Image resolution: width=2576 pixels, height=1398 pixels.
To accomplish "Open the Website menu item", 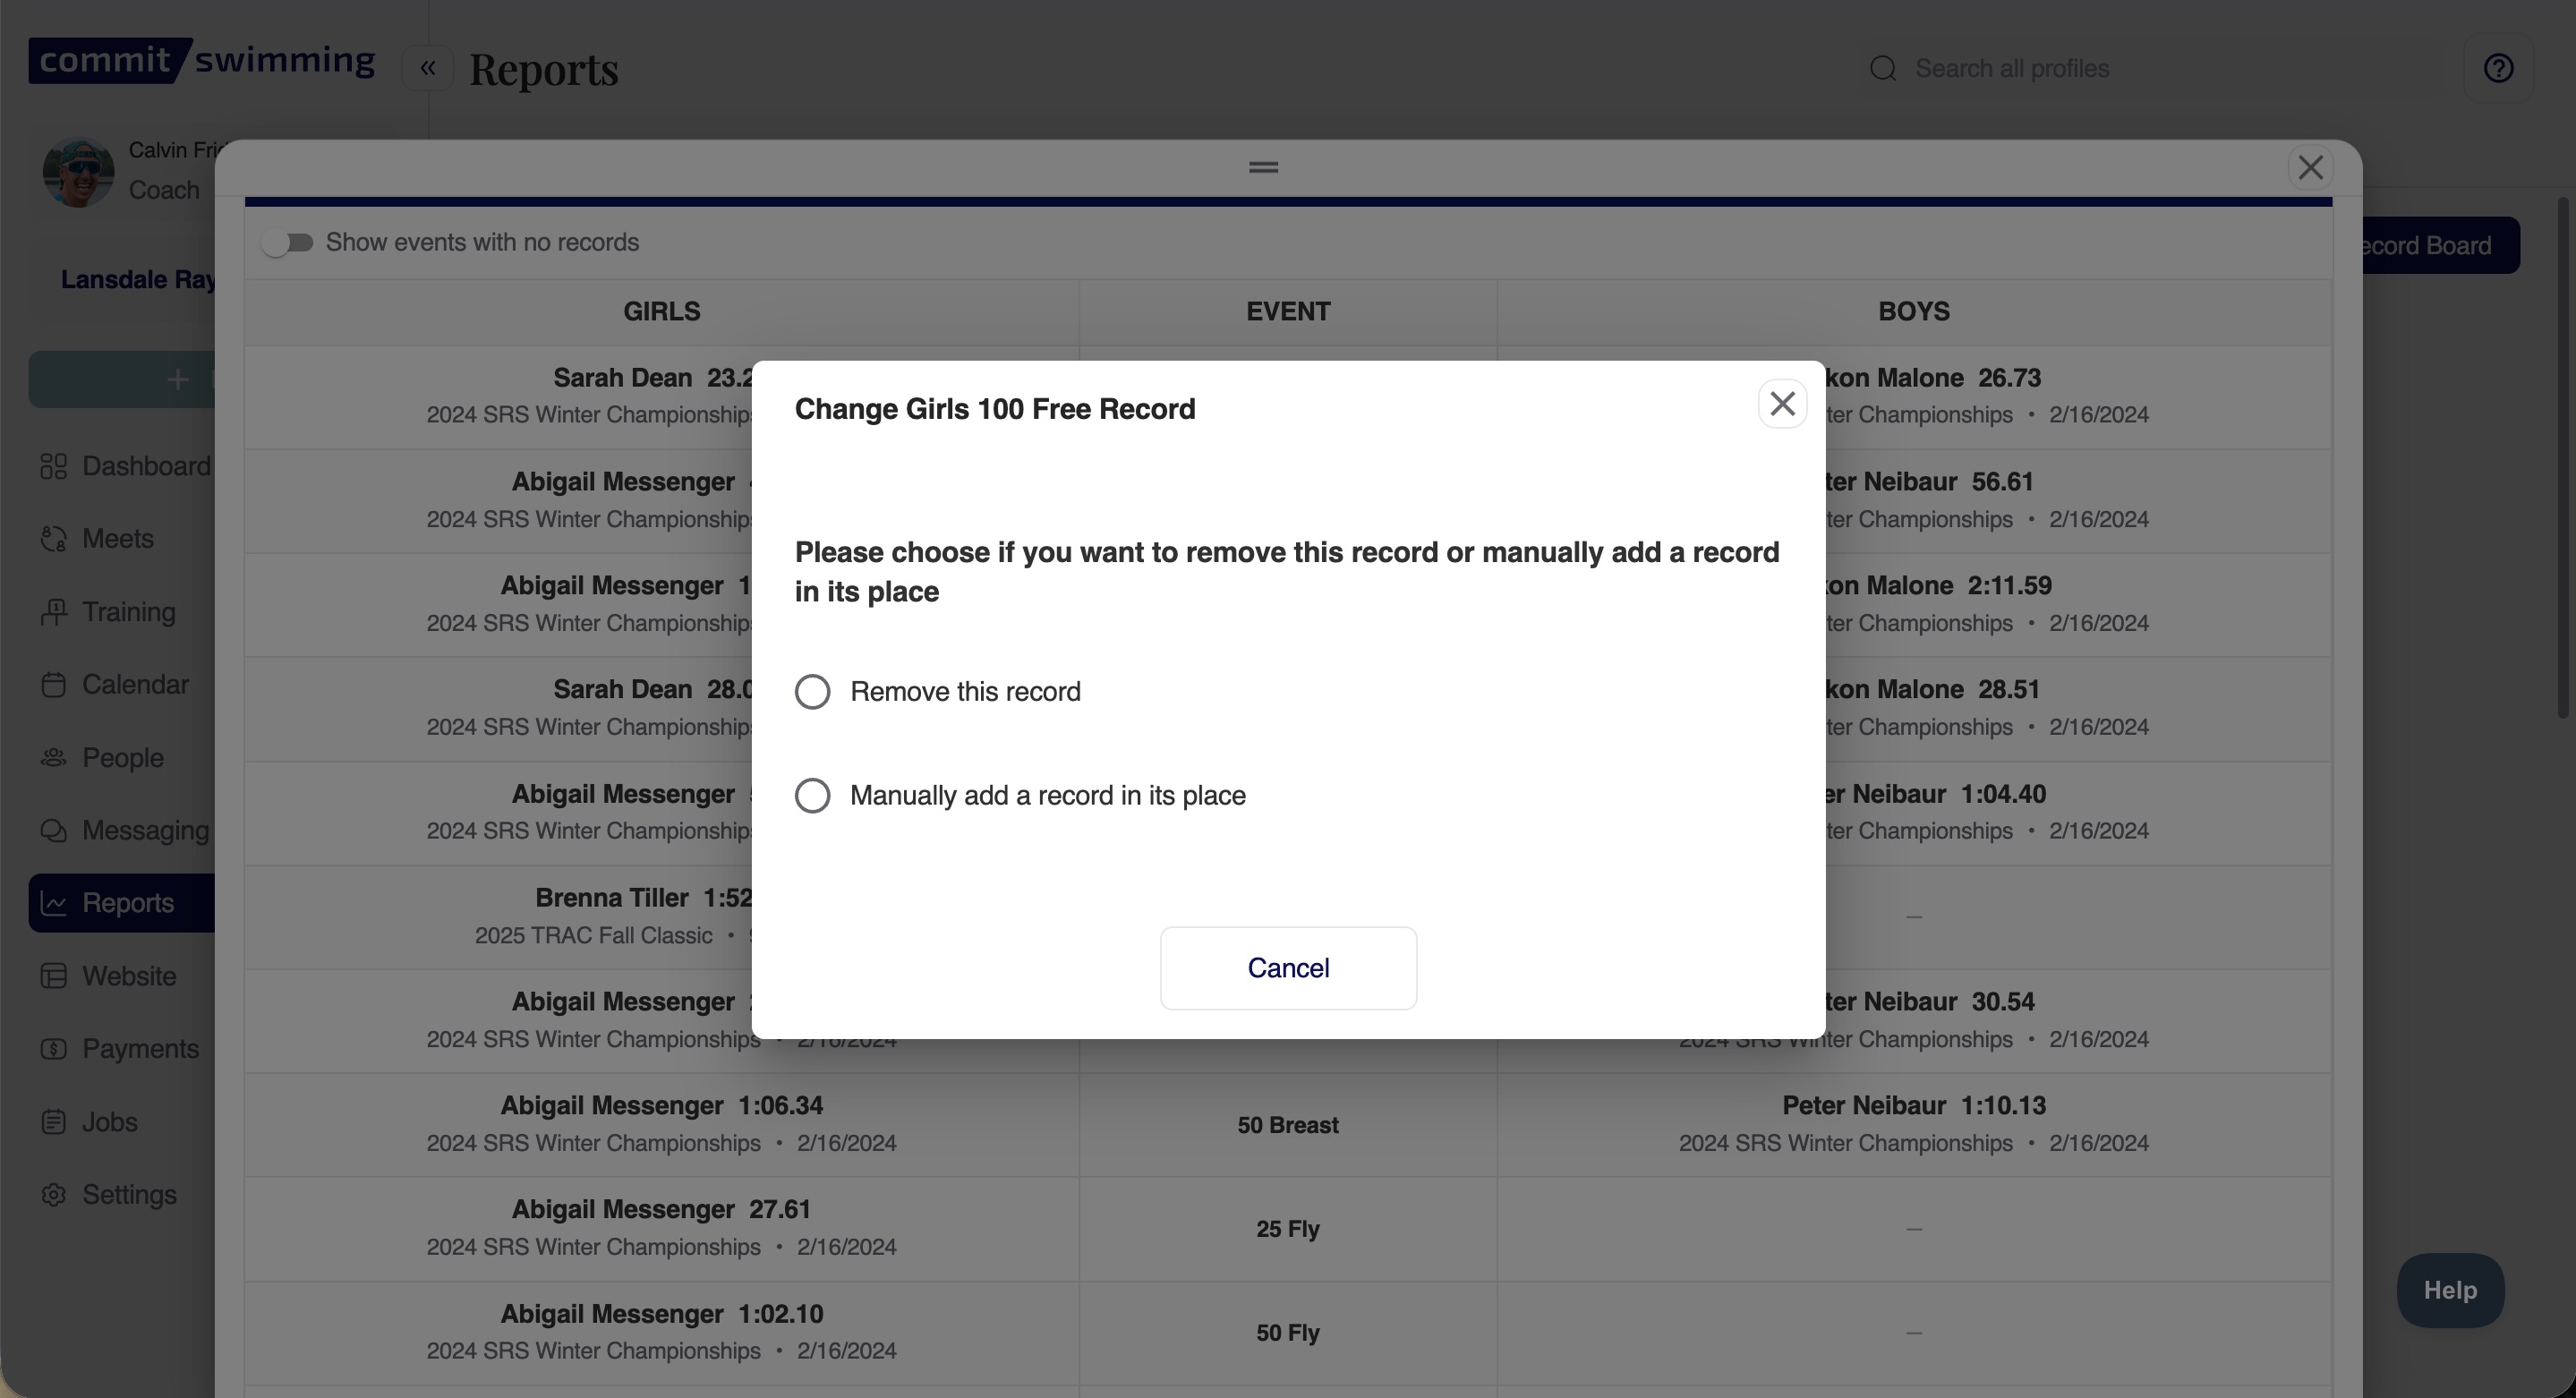I will point(128,976).
